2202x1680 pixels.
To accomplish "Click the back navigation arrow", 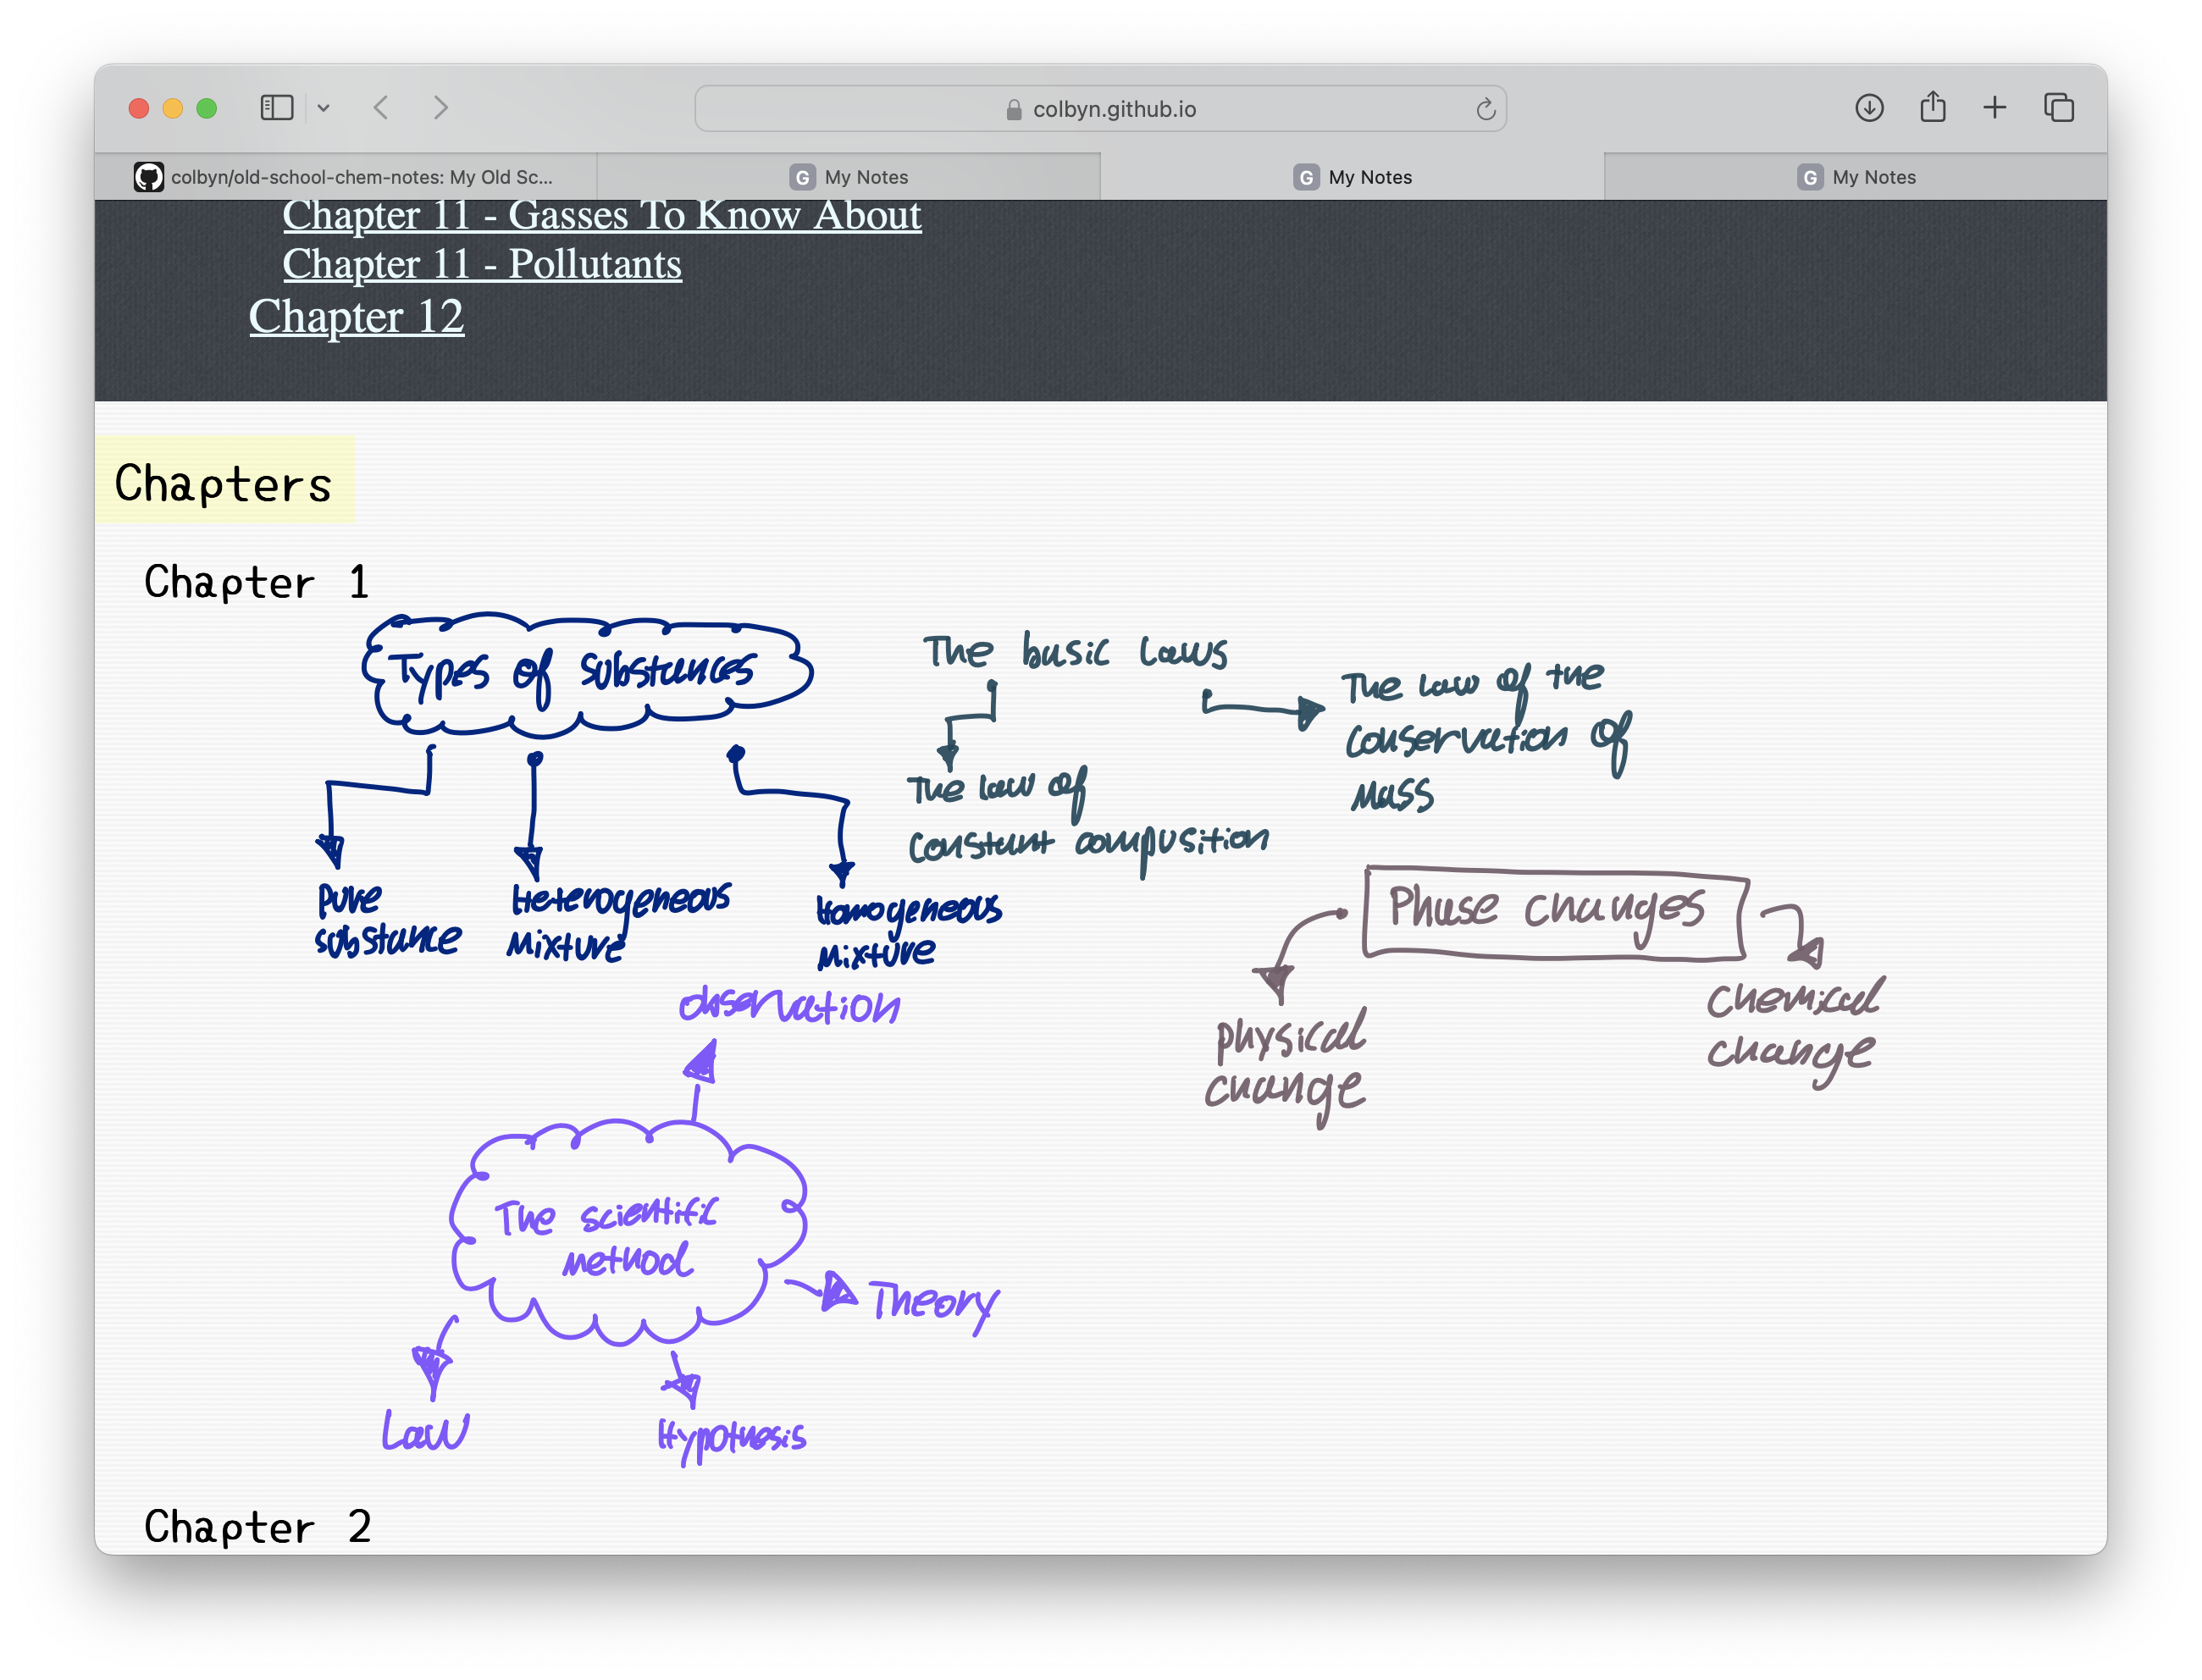I will click(x=381, y=108).
